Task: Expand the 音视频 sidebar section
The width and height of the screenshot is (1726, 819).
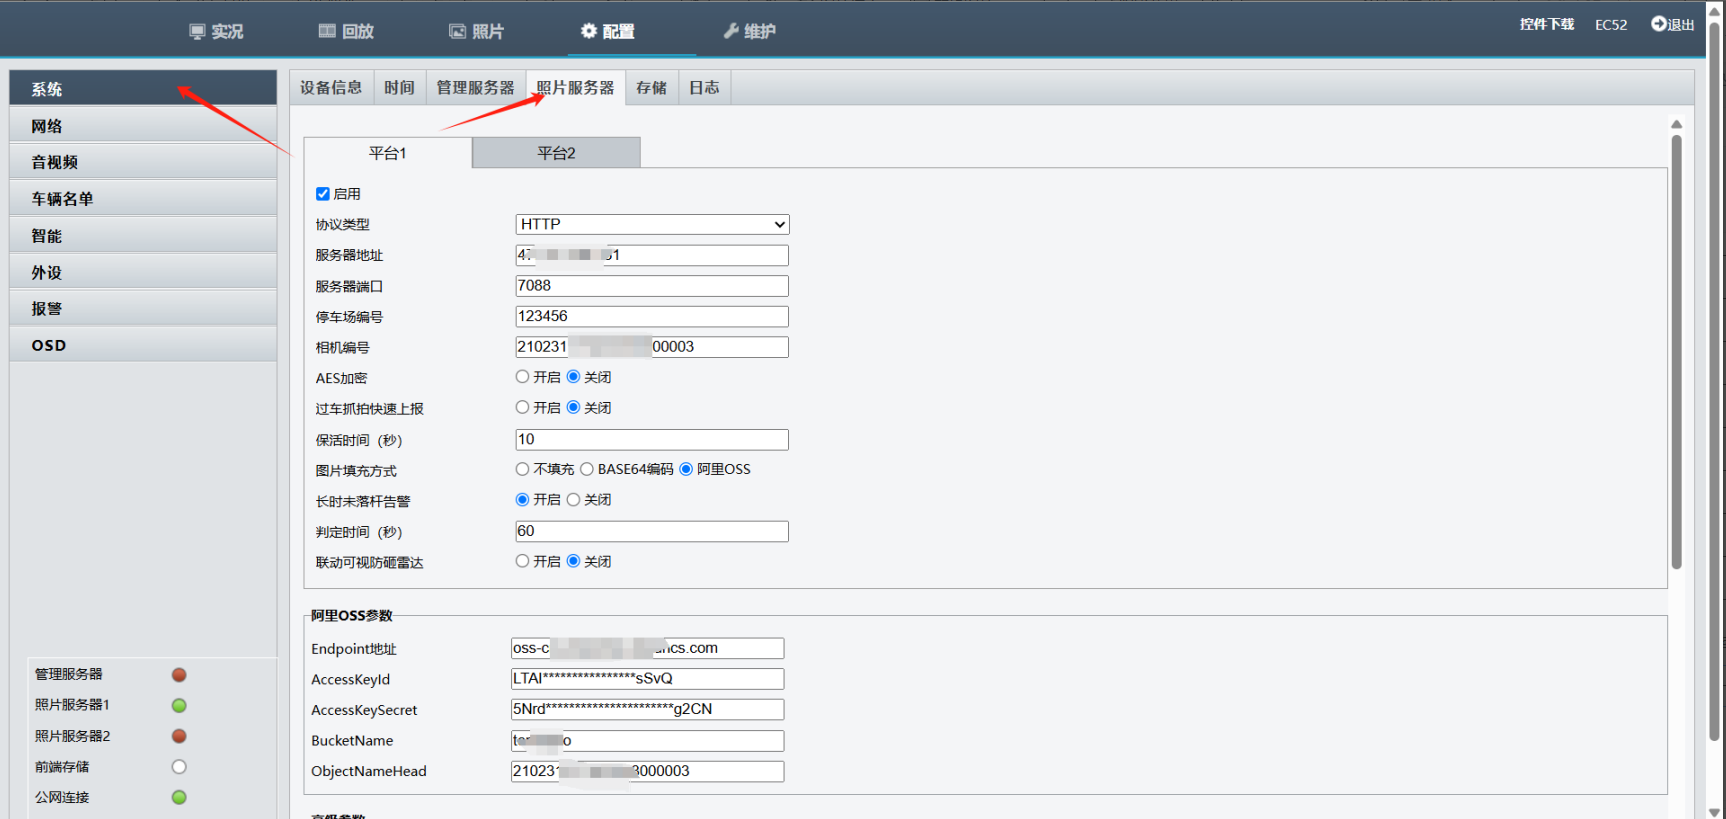Action: [143, 162]
